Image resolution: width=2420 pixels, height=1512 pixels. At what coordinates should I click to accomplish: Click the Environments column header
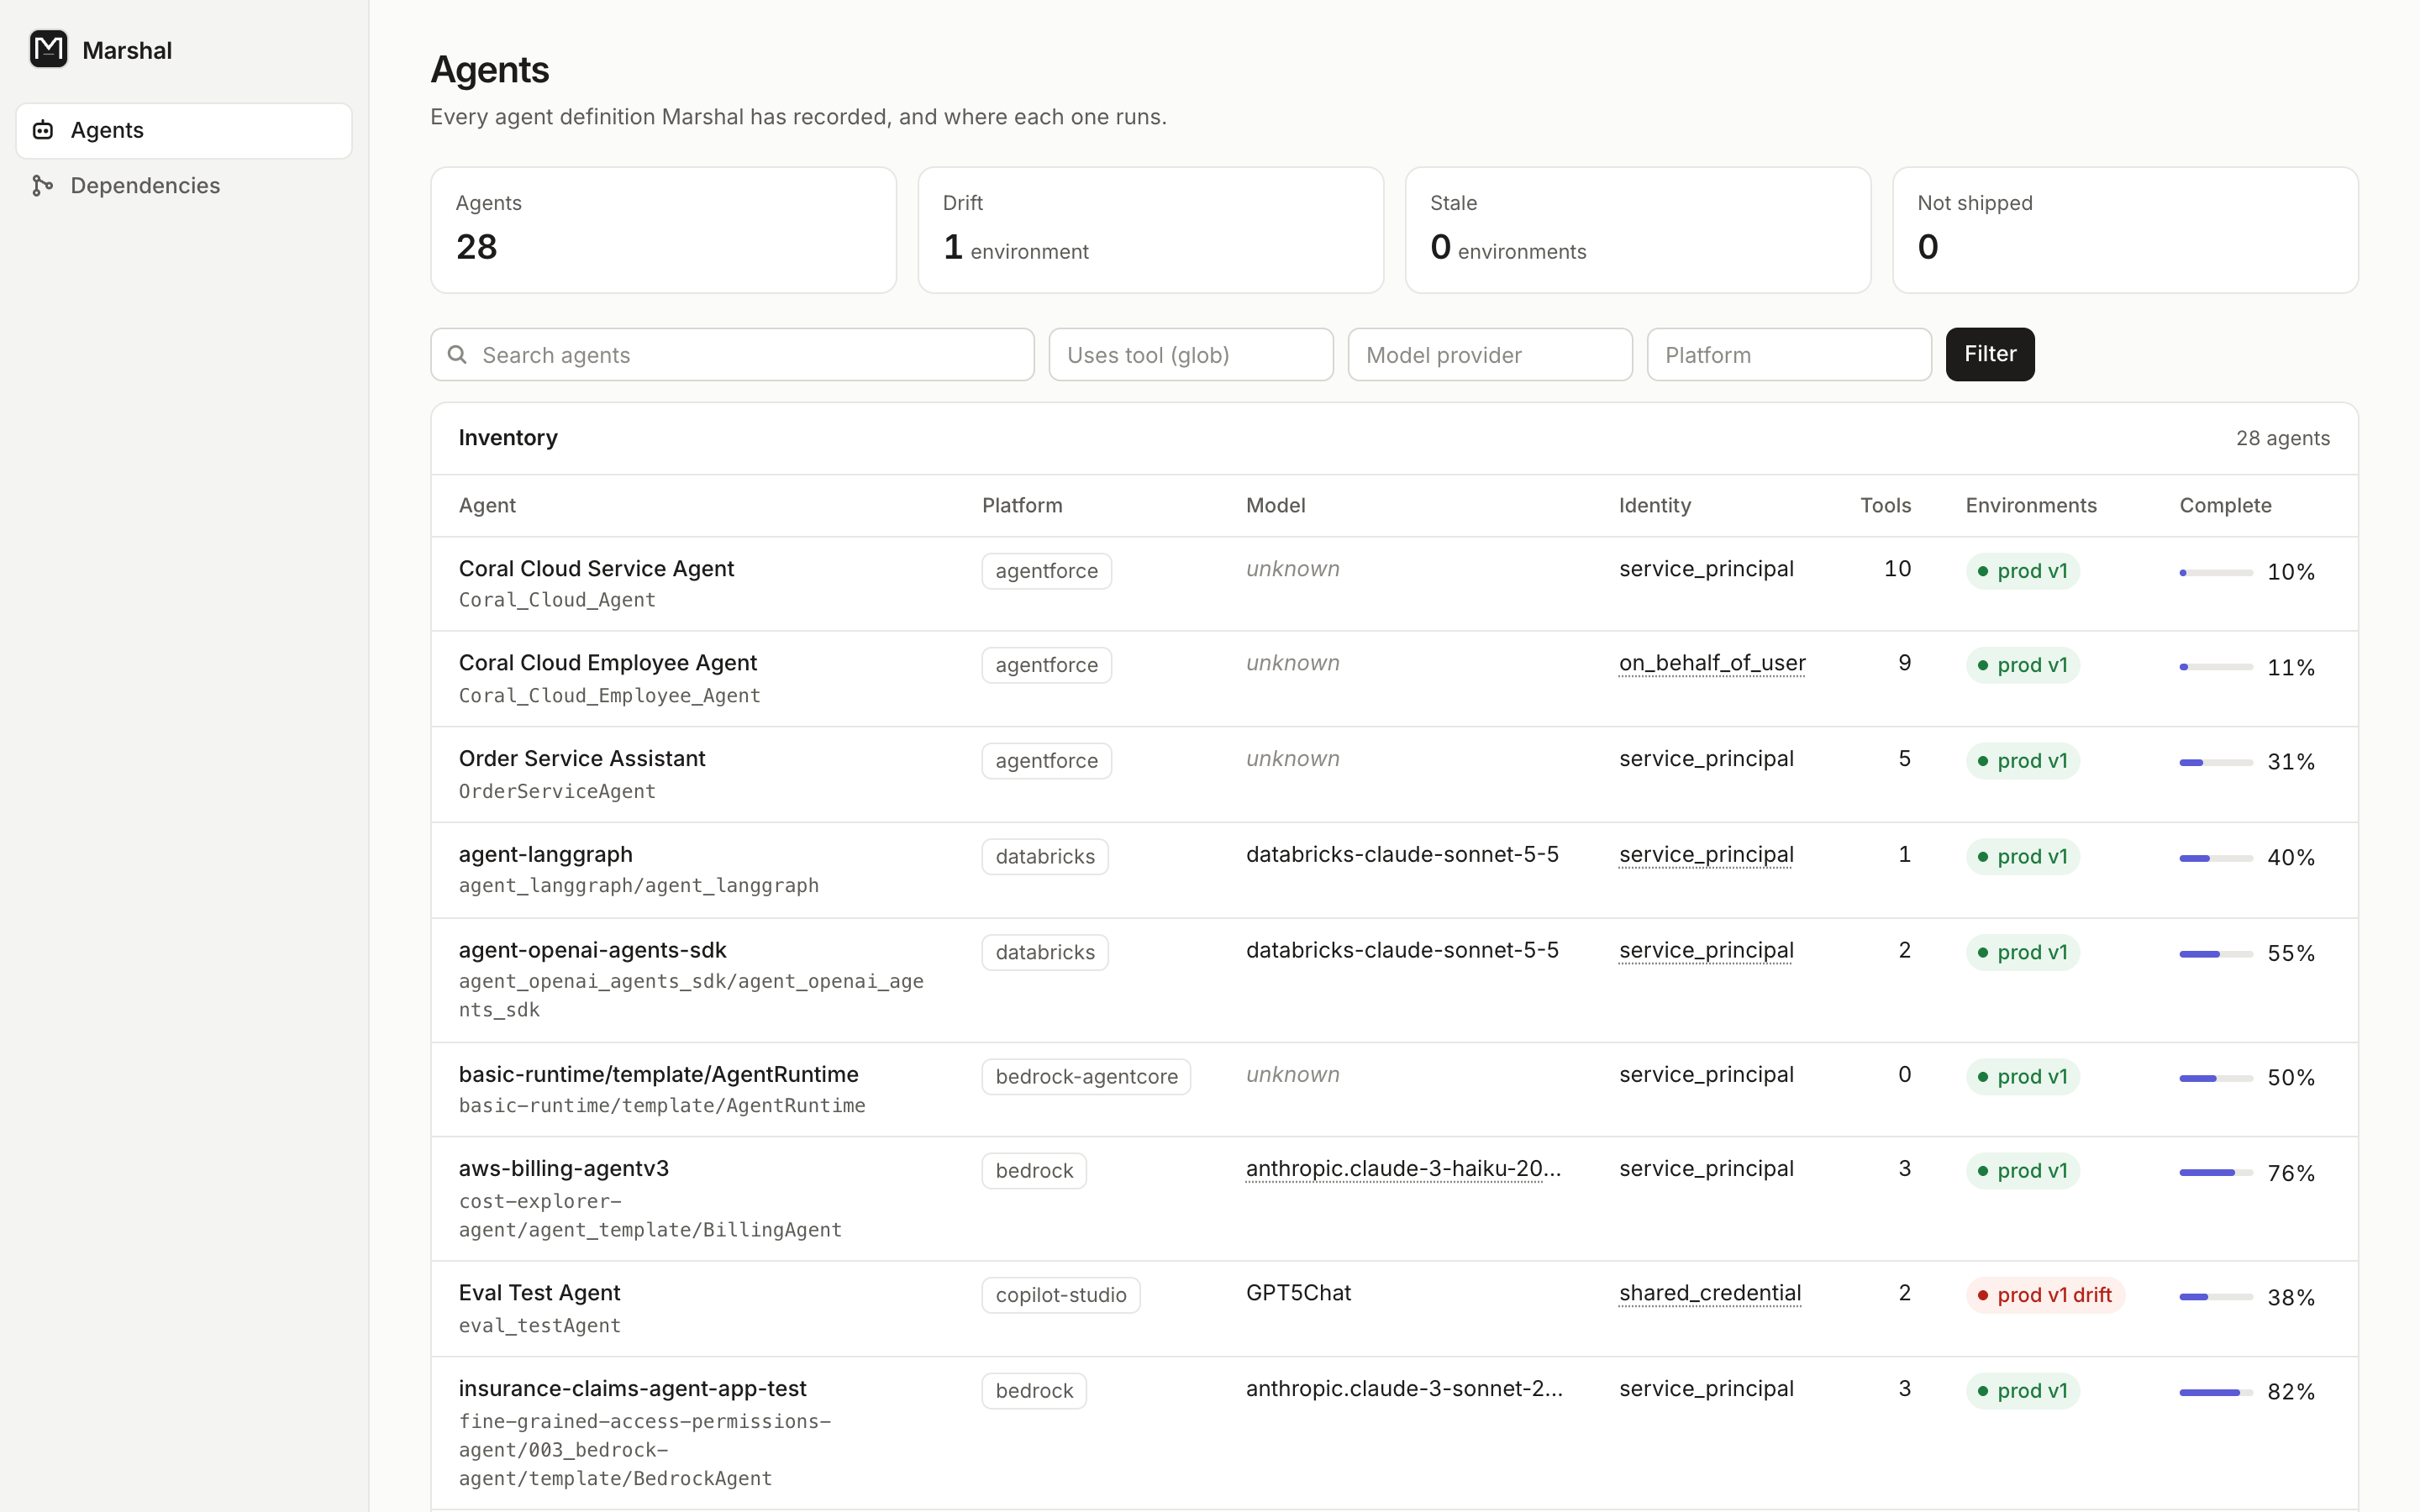pos(2031,506)
